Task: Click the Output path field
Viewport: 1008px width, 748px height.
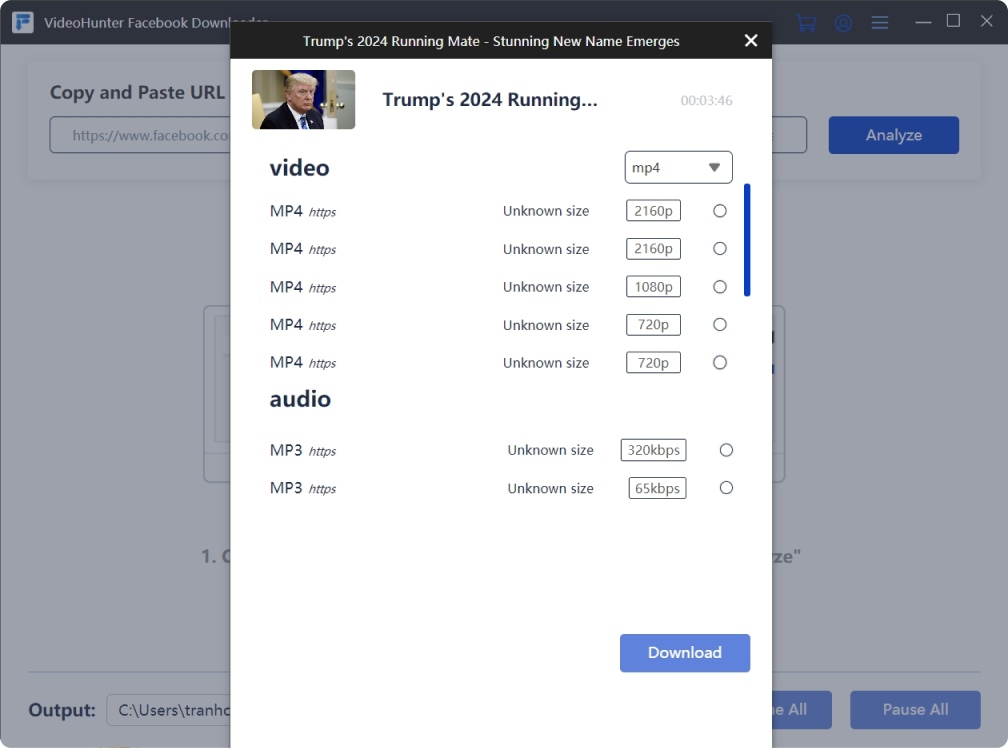Action: 168,709
